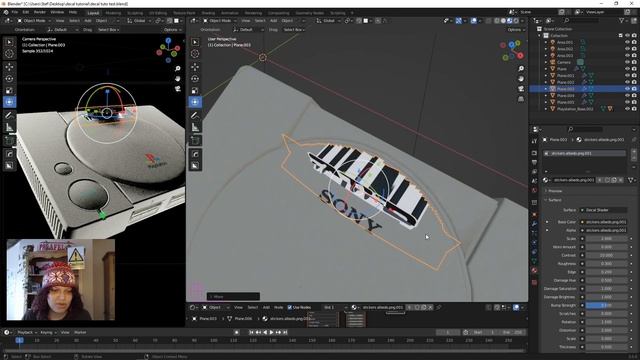Open the Window menu
640x360 pixels.
(x=57, y=12)
